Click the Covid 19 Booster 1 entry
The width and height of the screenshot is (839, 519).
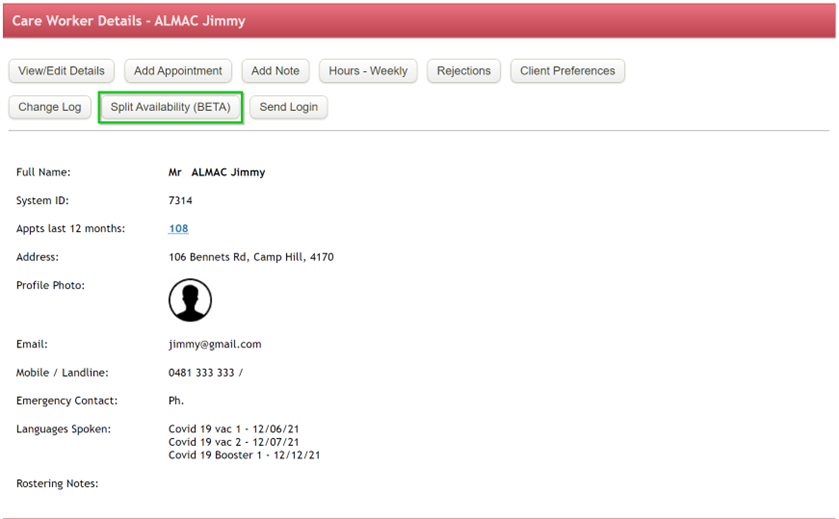click(x=243, y=455)
